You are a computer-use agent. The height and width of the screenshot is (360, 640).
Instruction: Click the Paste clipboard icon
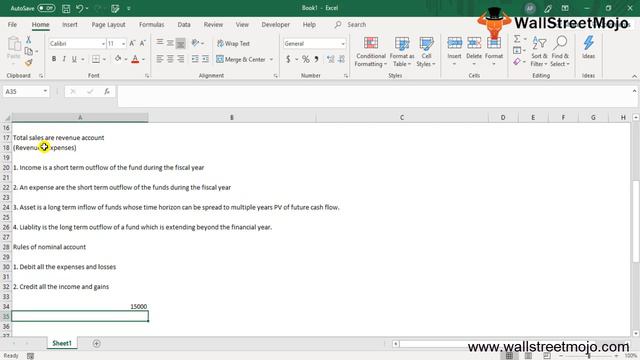point(14,44)
